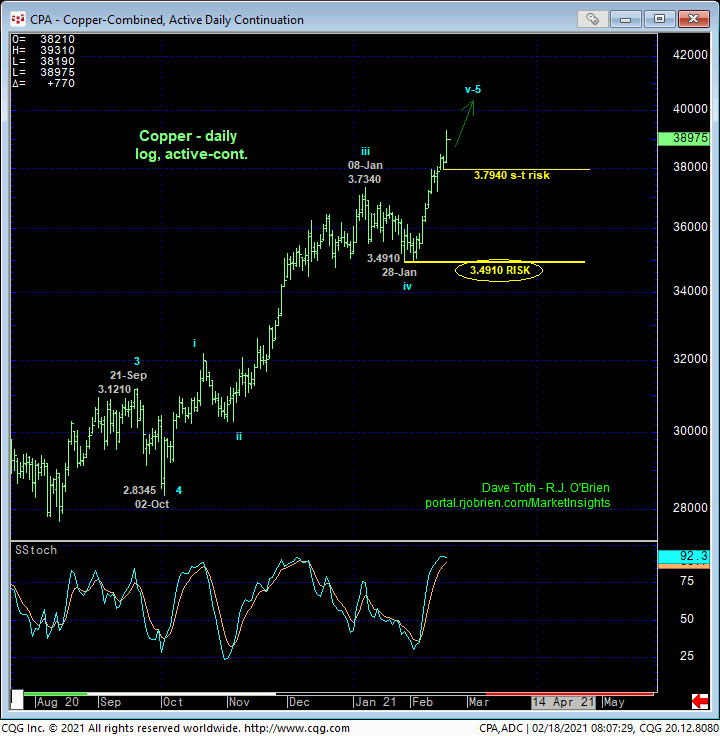
Task: Click the chart link icon in title bar
Action: coord(593,19)
